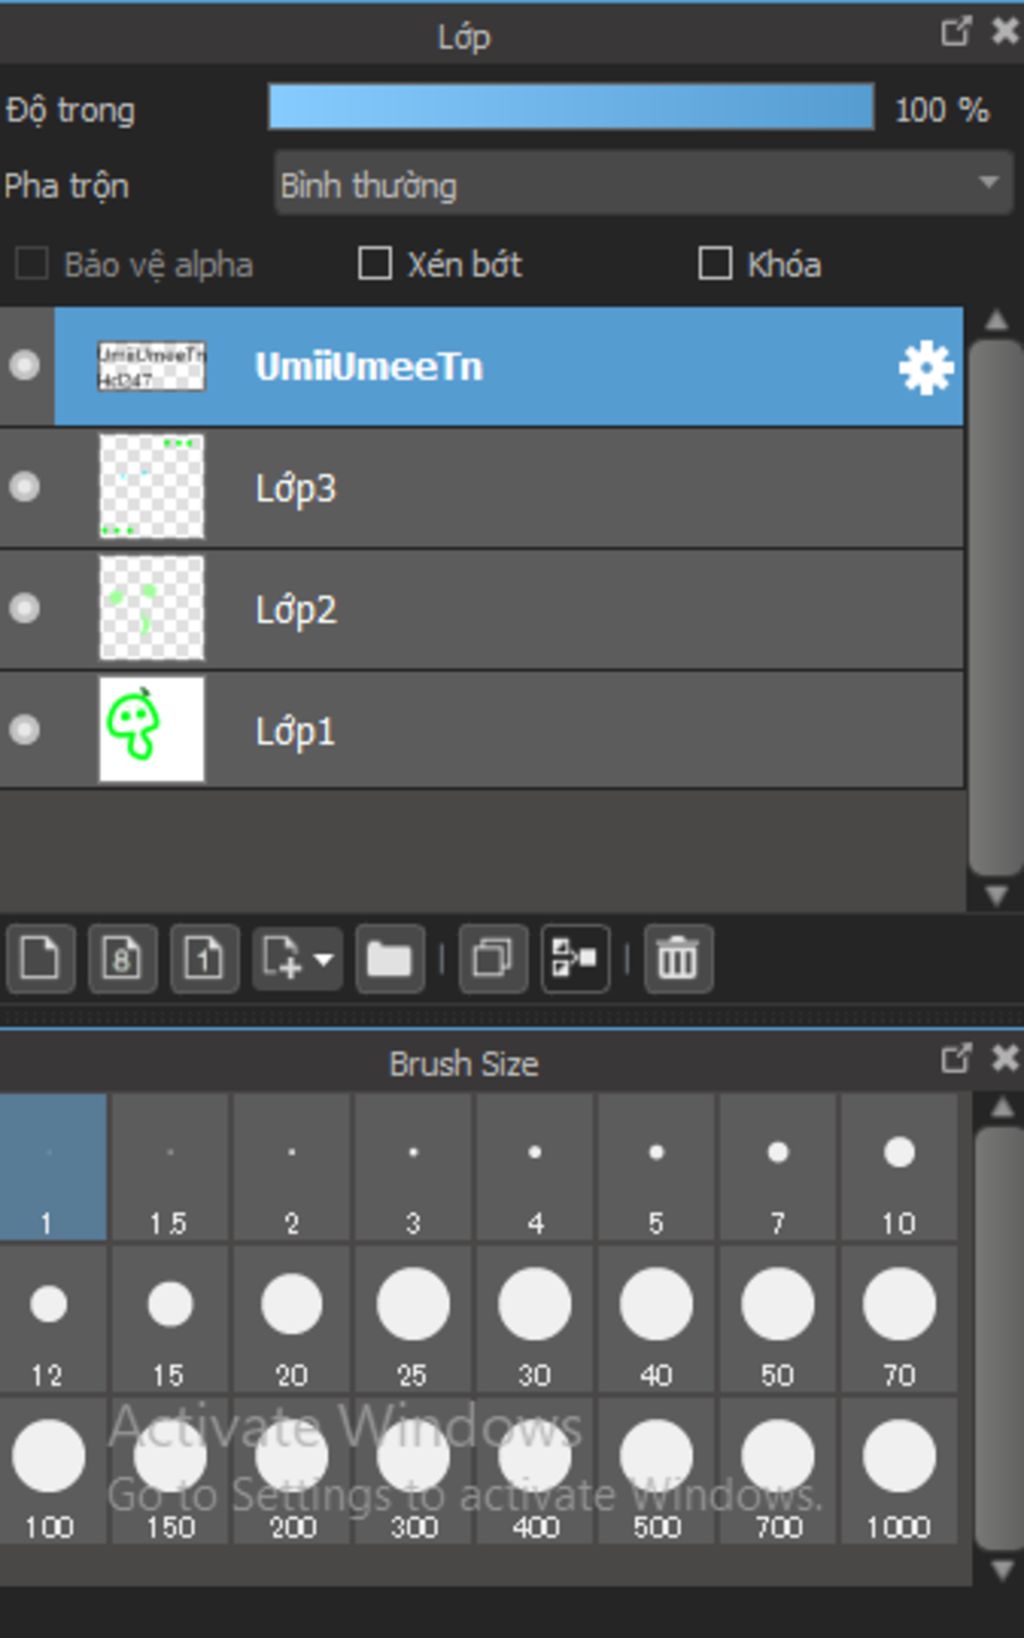Add a new 1-bit layer icon
1024x1638 pixels.
click(x=205, y=959)
